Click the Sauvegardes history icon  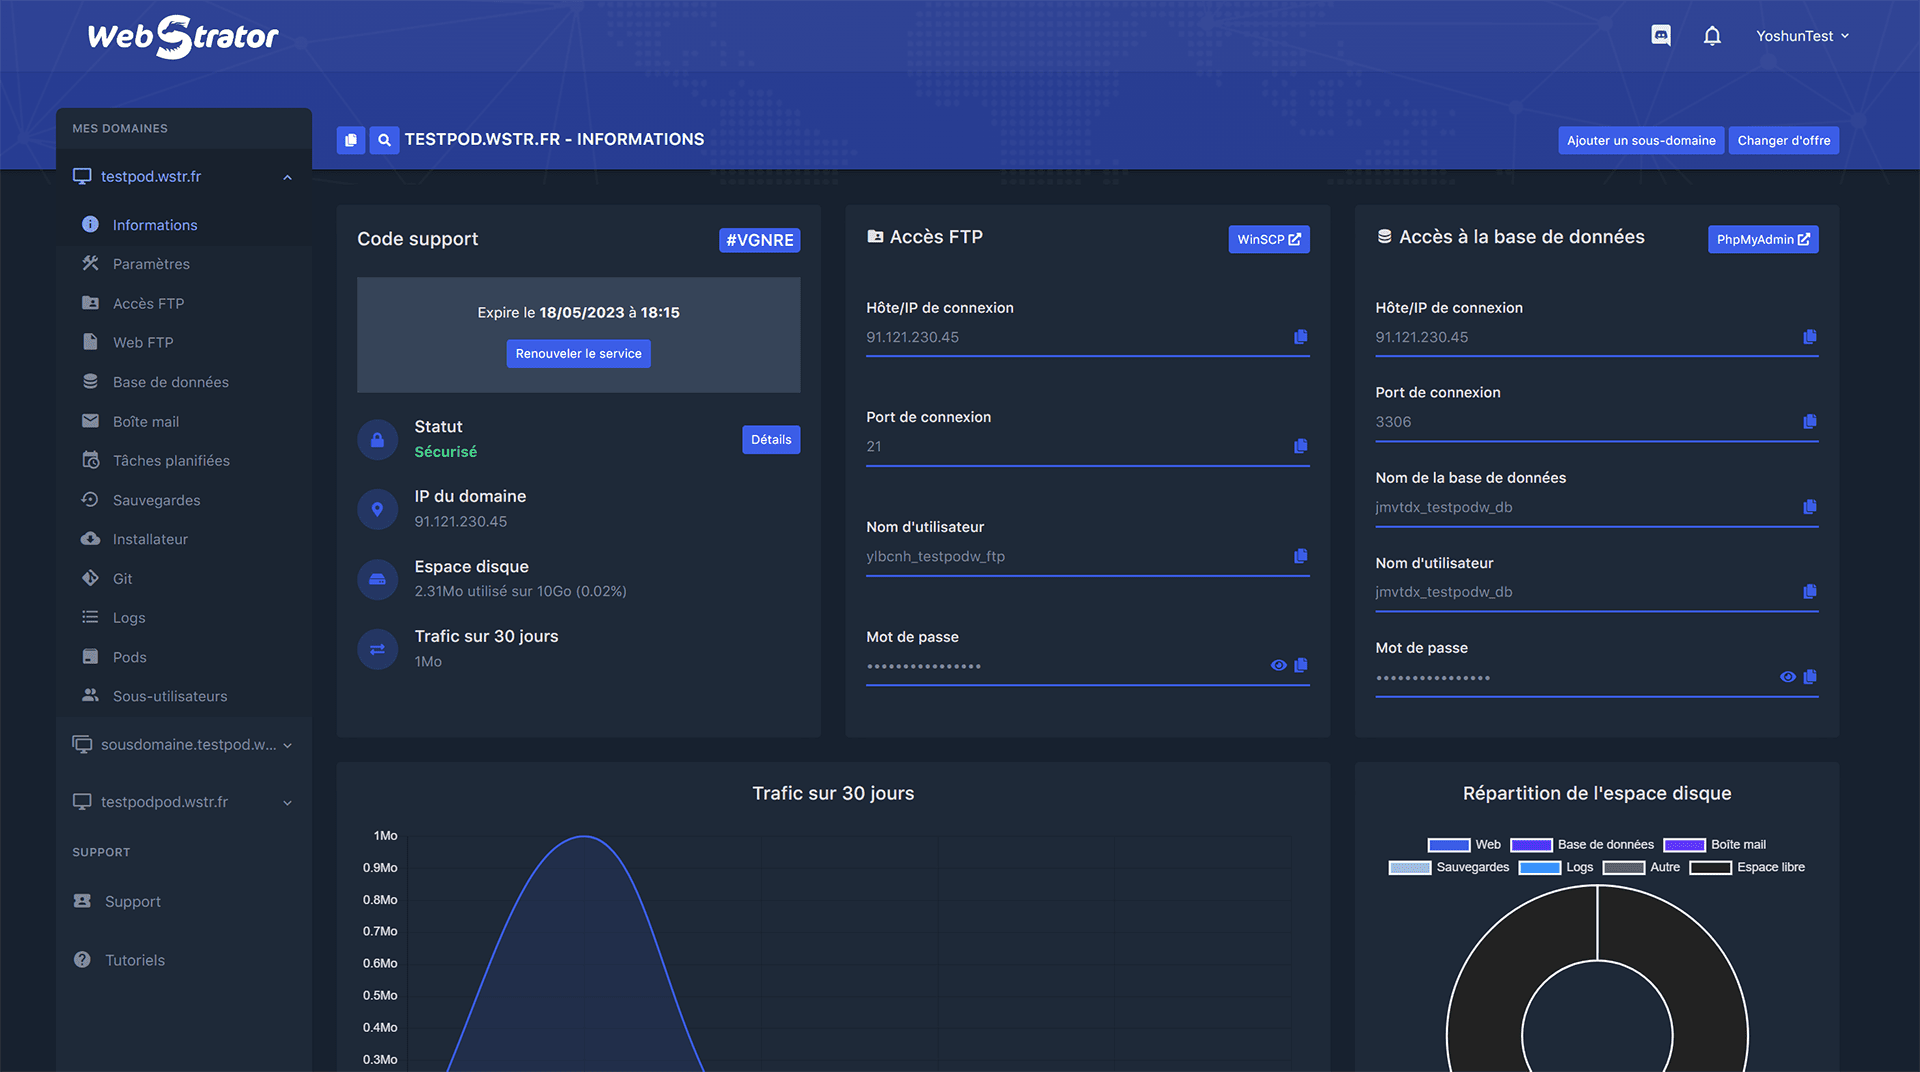(x=90, y=499)
